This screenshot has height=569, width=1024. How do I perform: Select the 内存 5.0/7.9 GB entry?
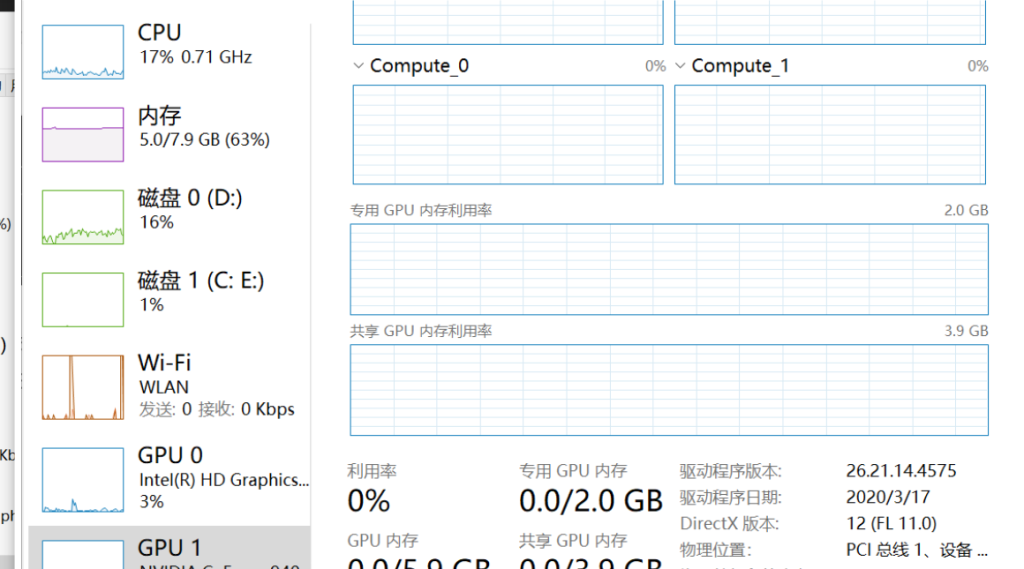pyautogui.click(x=170, y=135)
